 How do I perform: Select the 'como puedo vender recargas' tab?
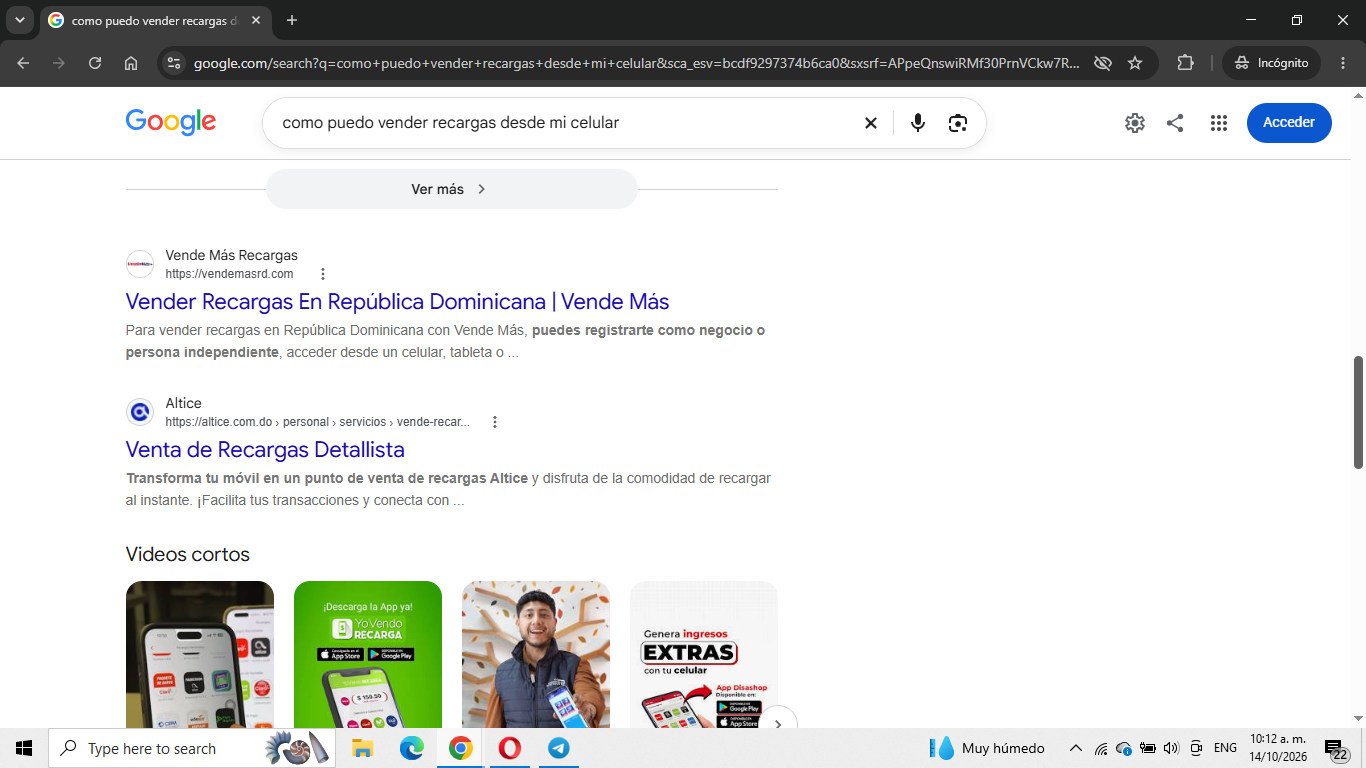(x=157, y=20)
